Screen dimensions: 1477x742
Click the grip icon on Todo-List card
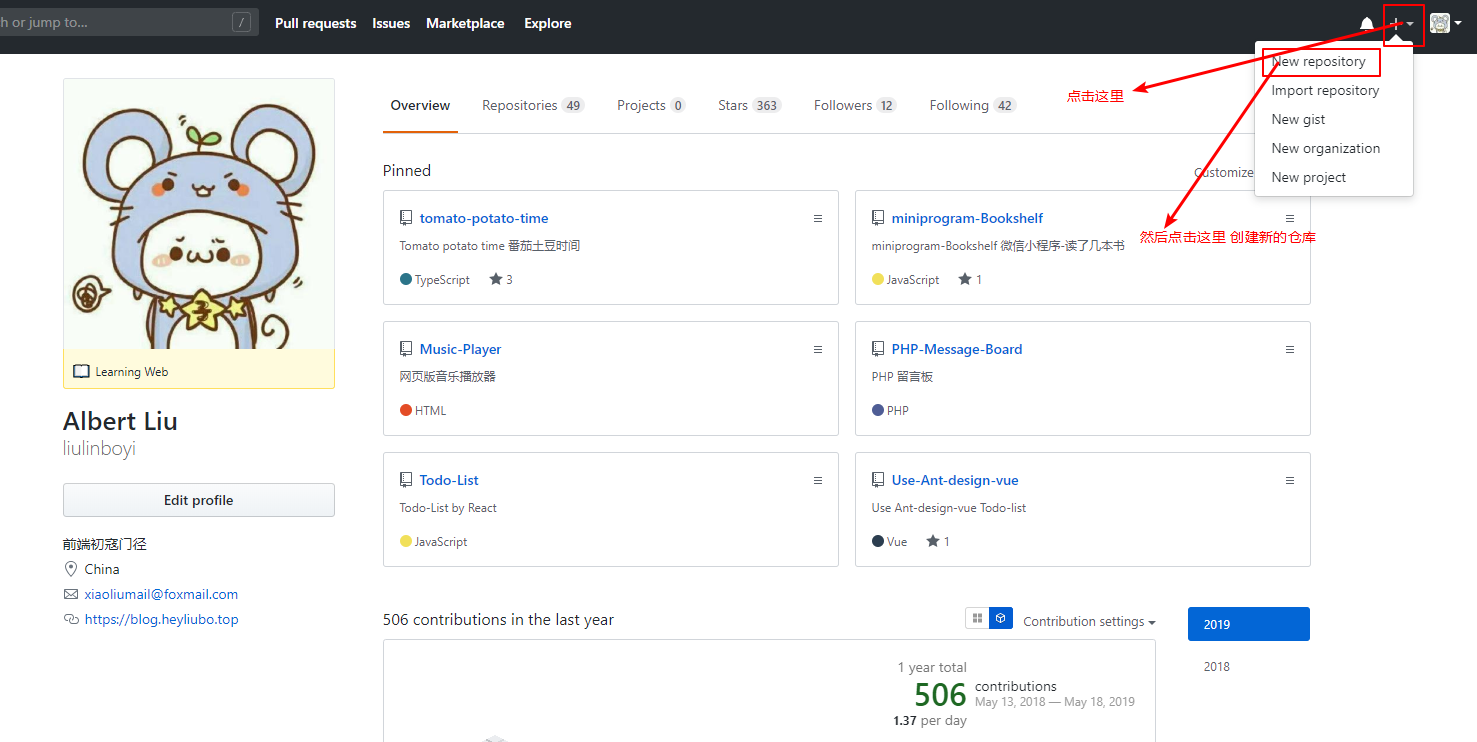coord(818,480)
